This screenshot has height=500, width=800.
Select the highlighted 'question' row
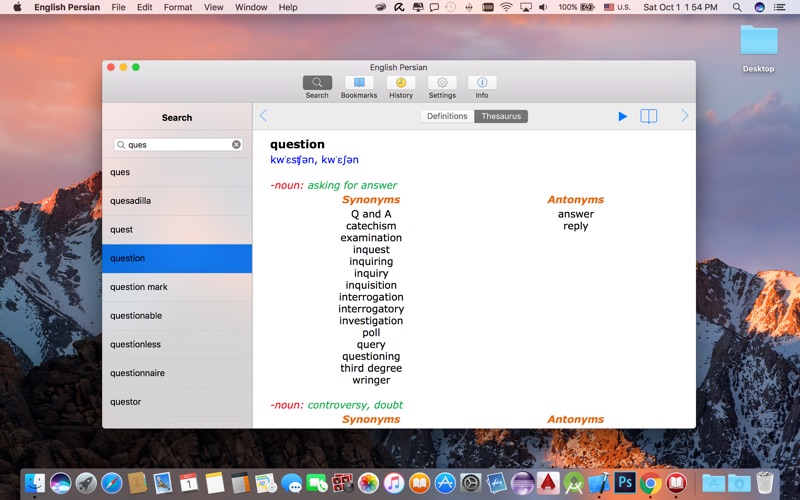point(177,258)
